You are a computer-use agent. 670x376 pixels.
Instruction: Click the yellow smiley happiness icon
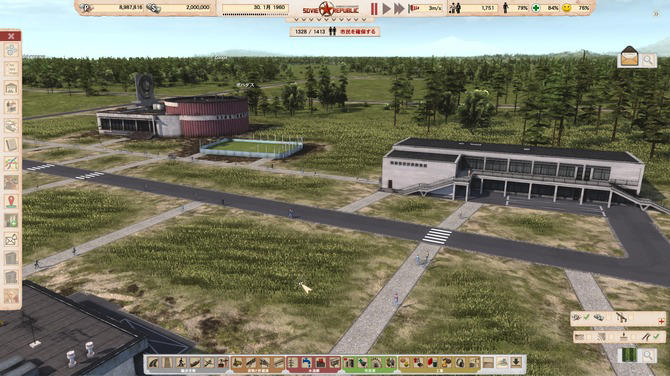566,8
